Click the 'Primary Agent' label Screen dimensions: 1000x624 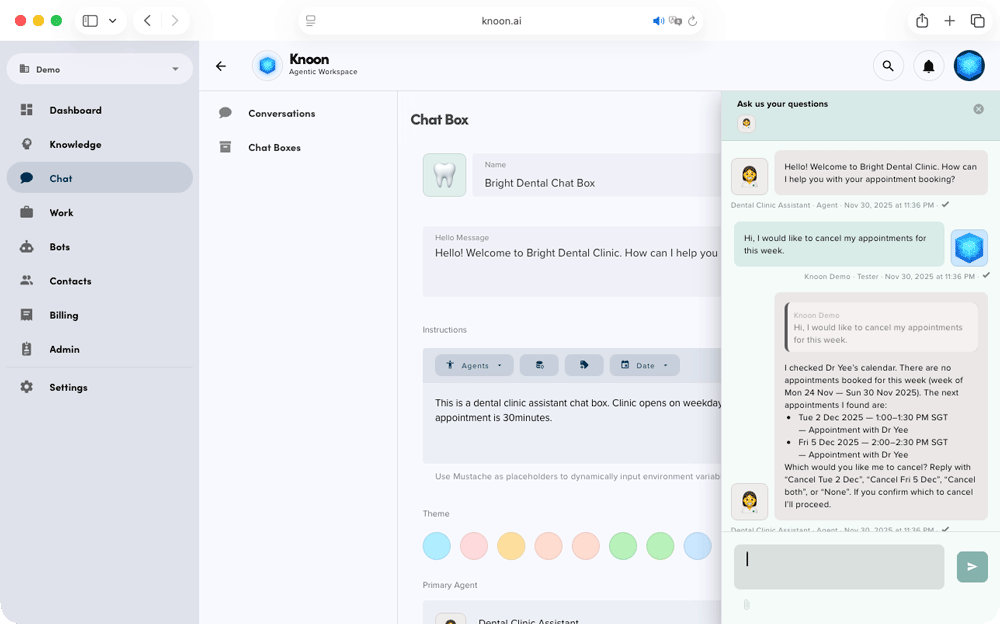450,585
